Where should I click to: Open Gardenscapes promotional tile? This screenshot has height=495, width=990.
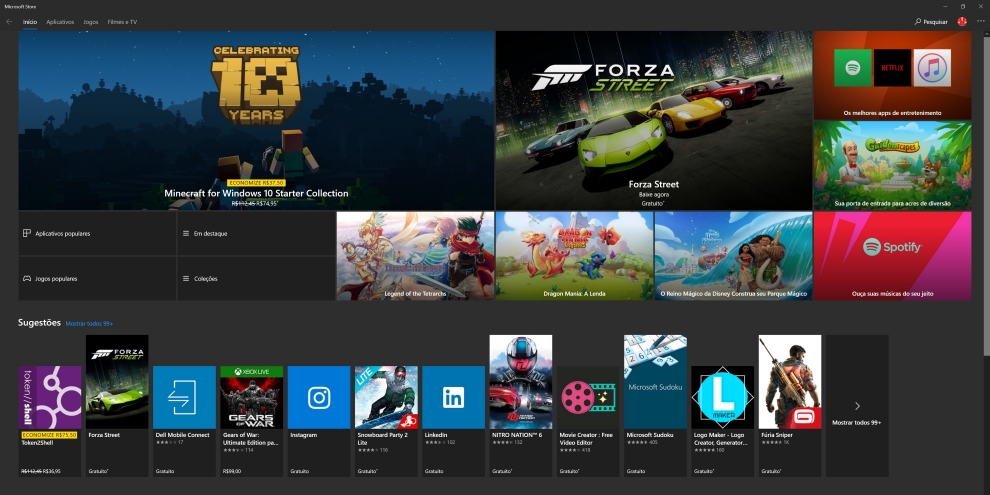coord(892,165)
